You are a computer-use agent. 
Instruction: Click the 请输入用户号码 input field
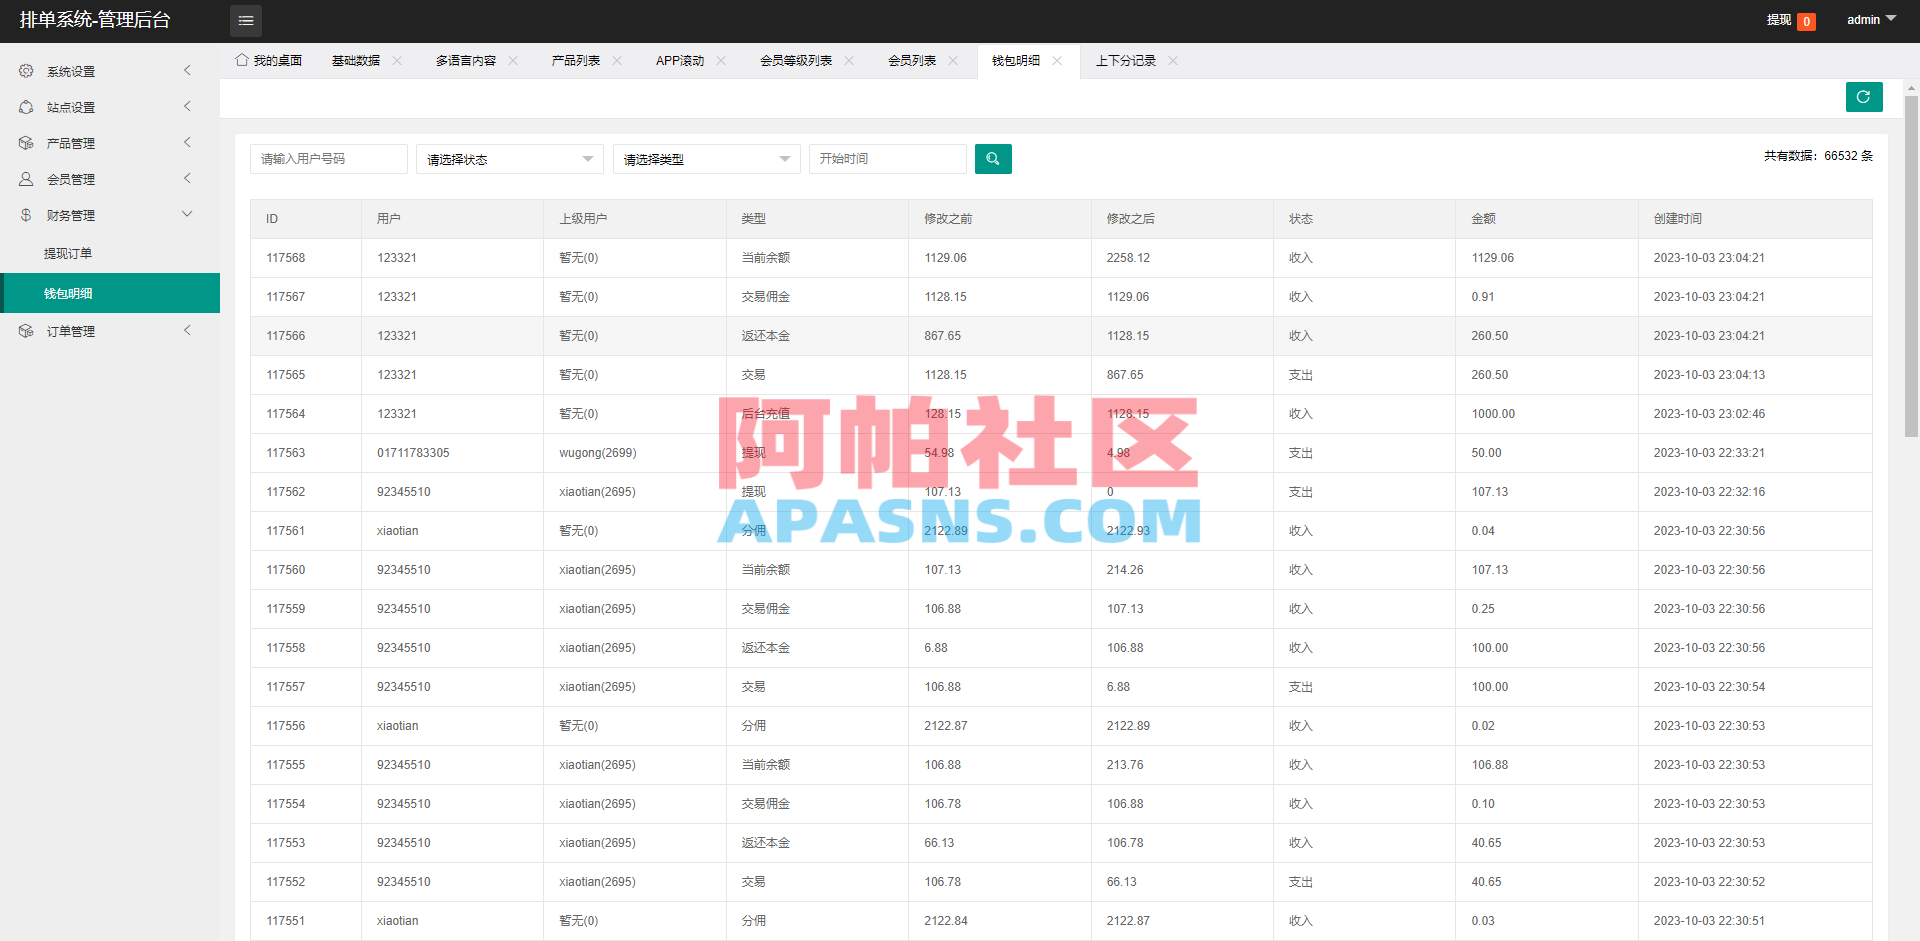coord(328,158)
